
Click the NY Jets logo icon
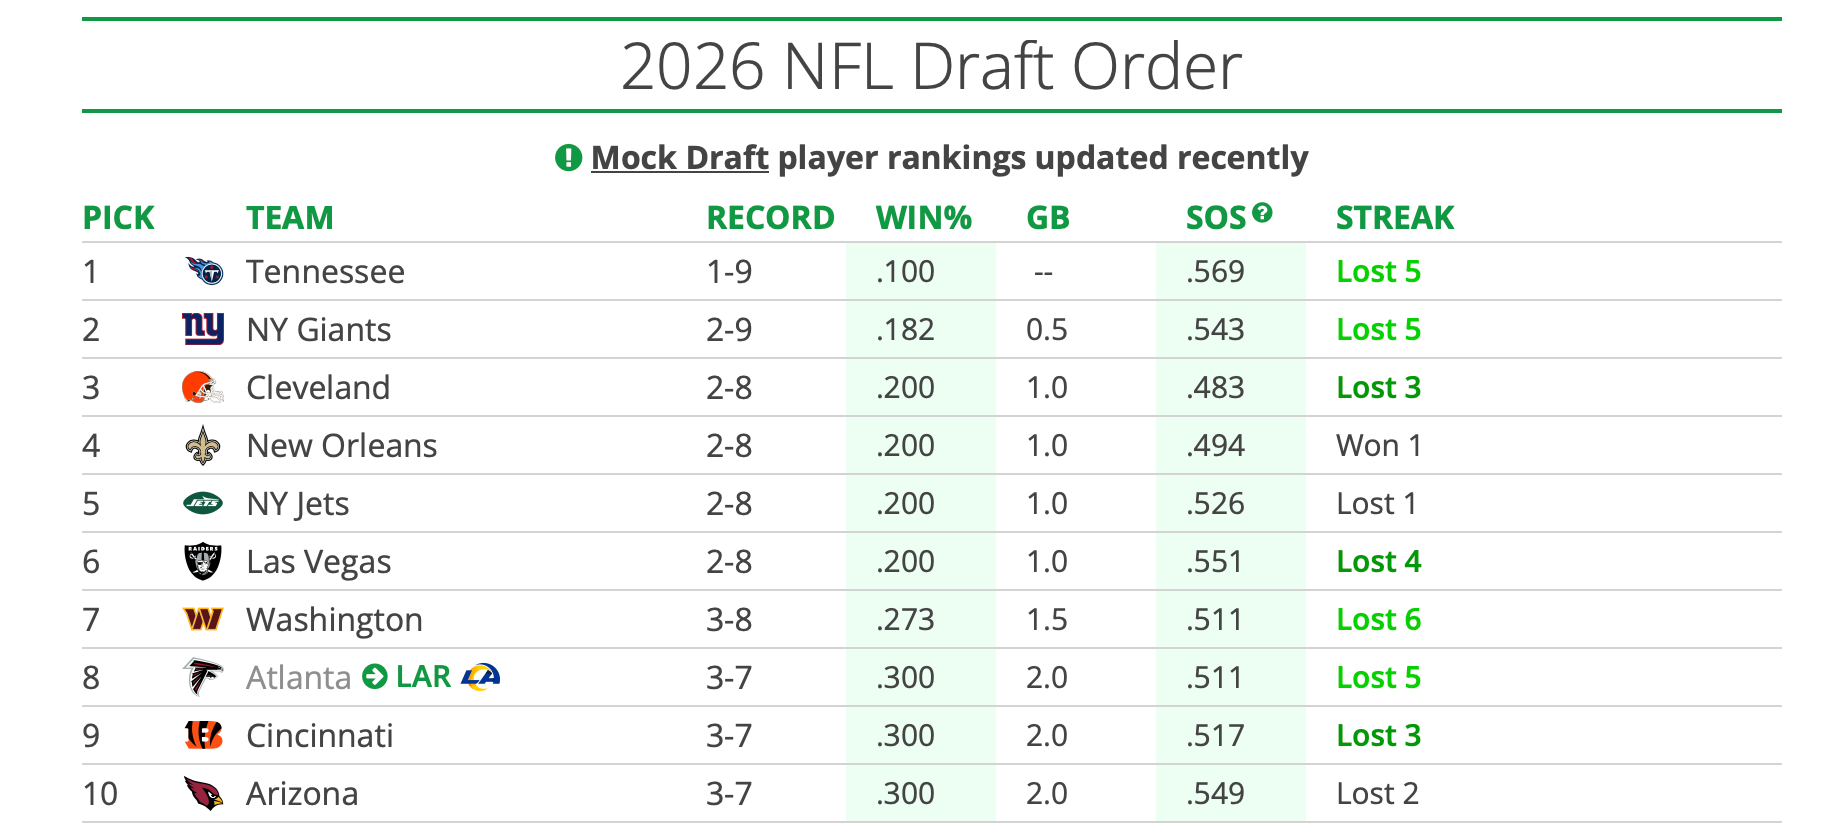(203, 503)
